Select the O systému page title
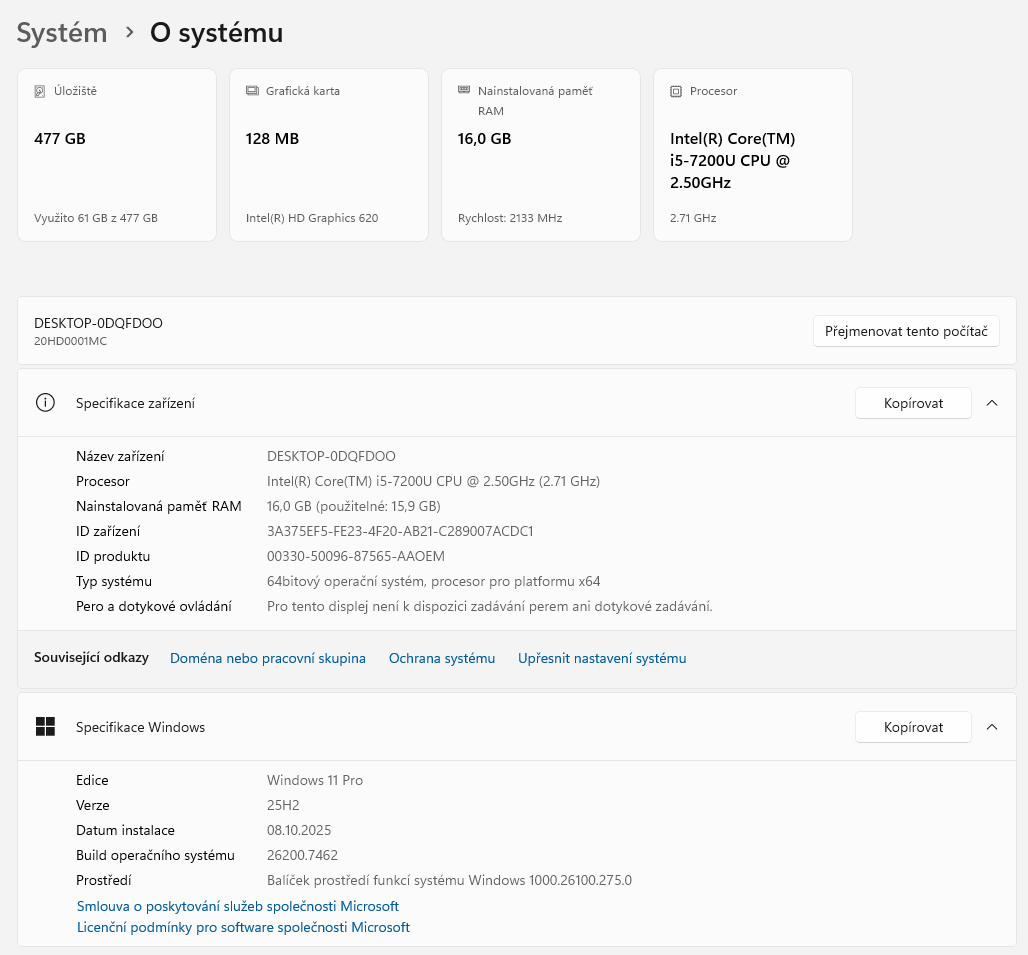Viewport: 1028px width, 955px height. pos(216,32)
